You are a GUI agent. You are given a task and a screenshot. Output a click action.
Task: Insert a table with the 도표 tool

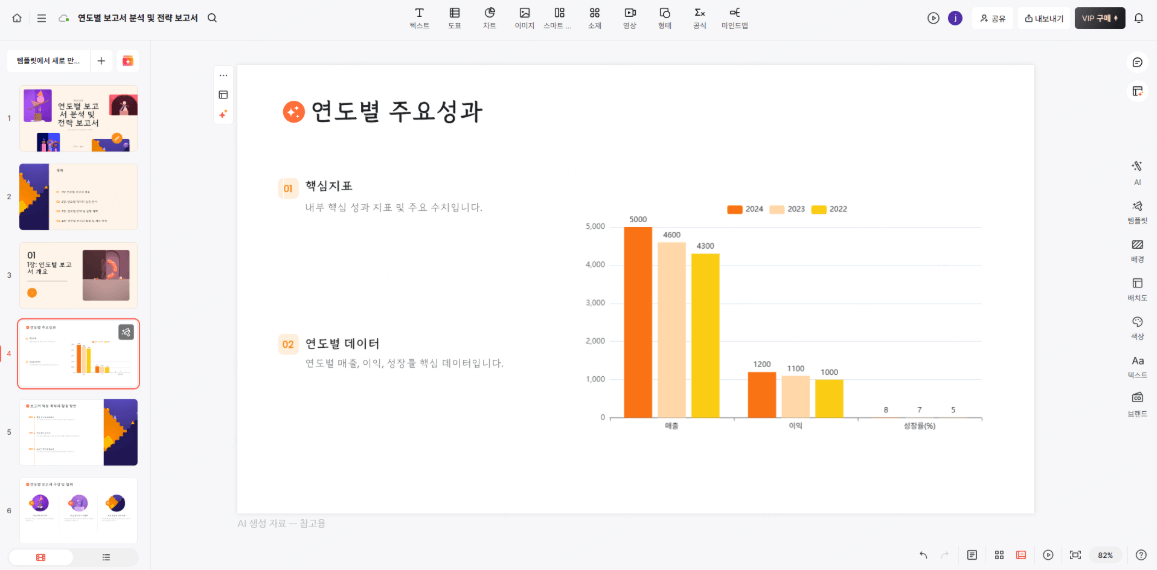point(455,18)
